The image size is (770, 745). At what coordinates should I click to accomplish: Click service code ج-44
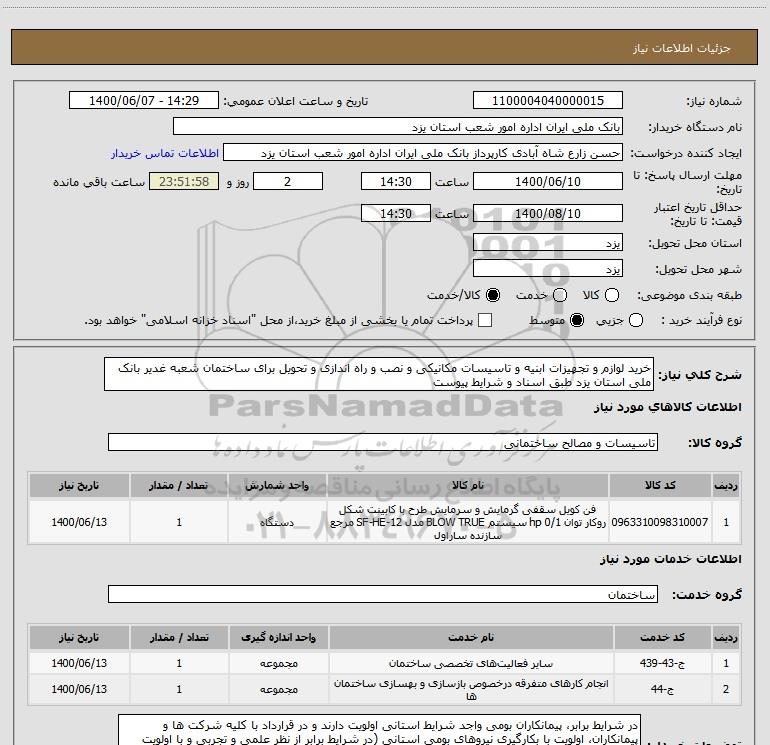tap(662, 689)
